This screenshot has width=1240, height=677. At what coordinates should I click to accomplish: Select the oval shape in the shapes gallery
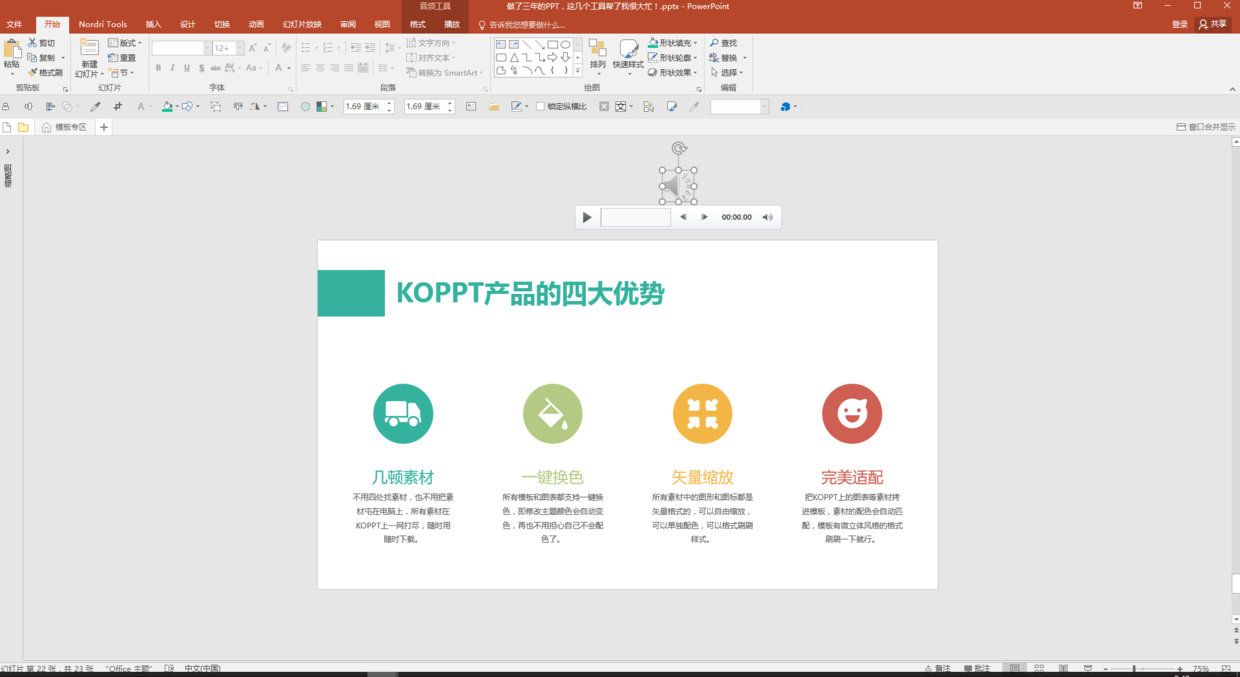point(566,44)
